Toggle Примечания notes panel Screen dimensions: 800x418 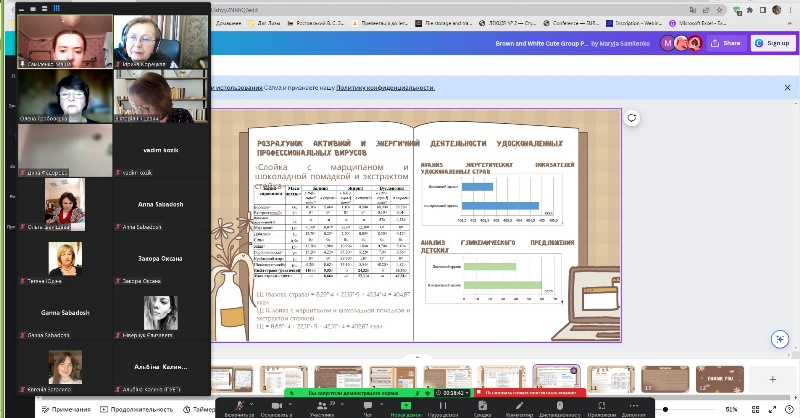[x=66, y=409]
